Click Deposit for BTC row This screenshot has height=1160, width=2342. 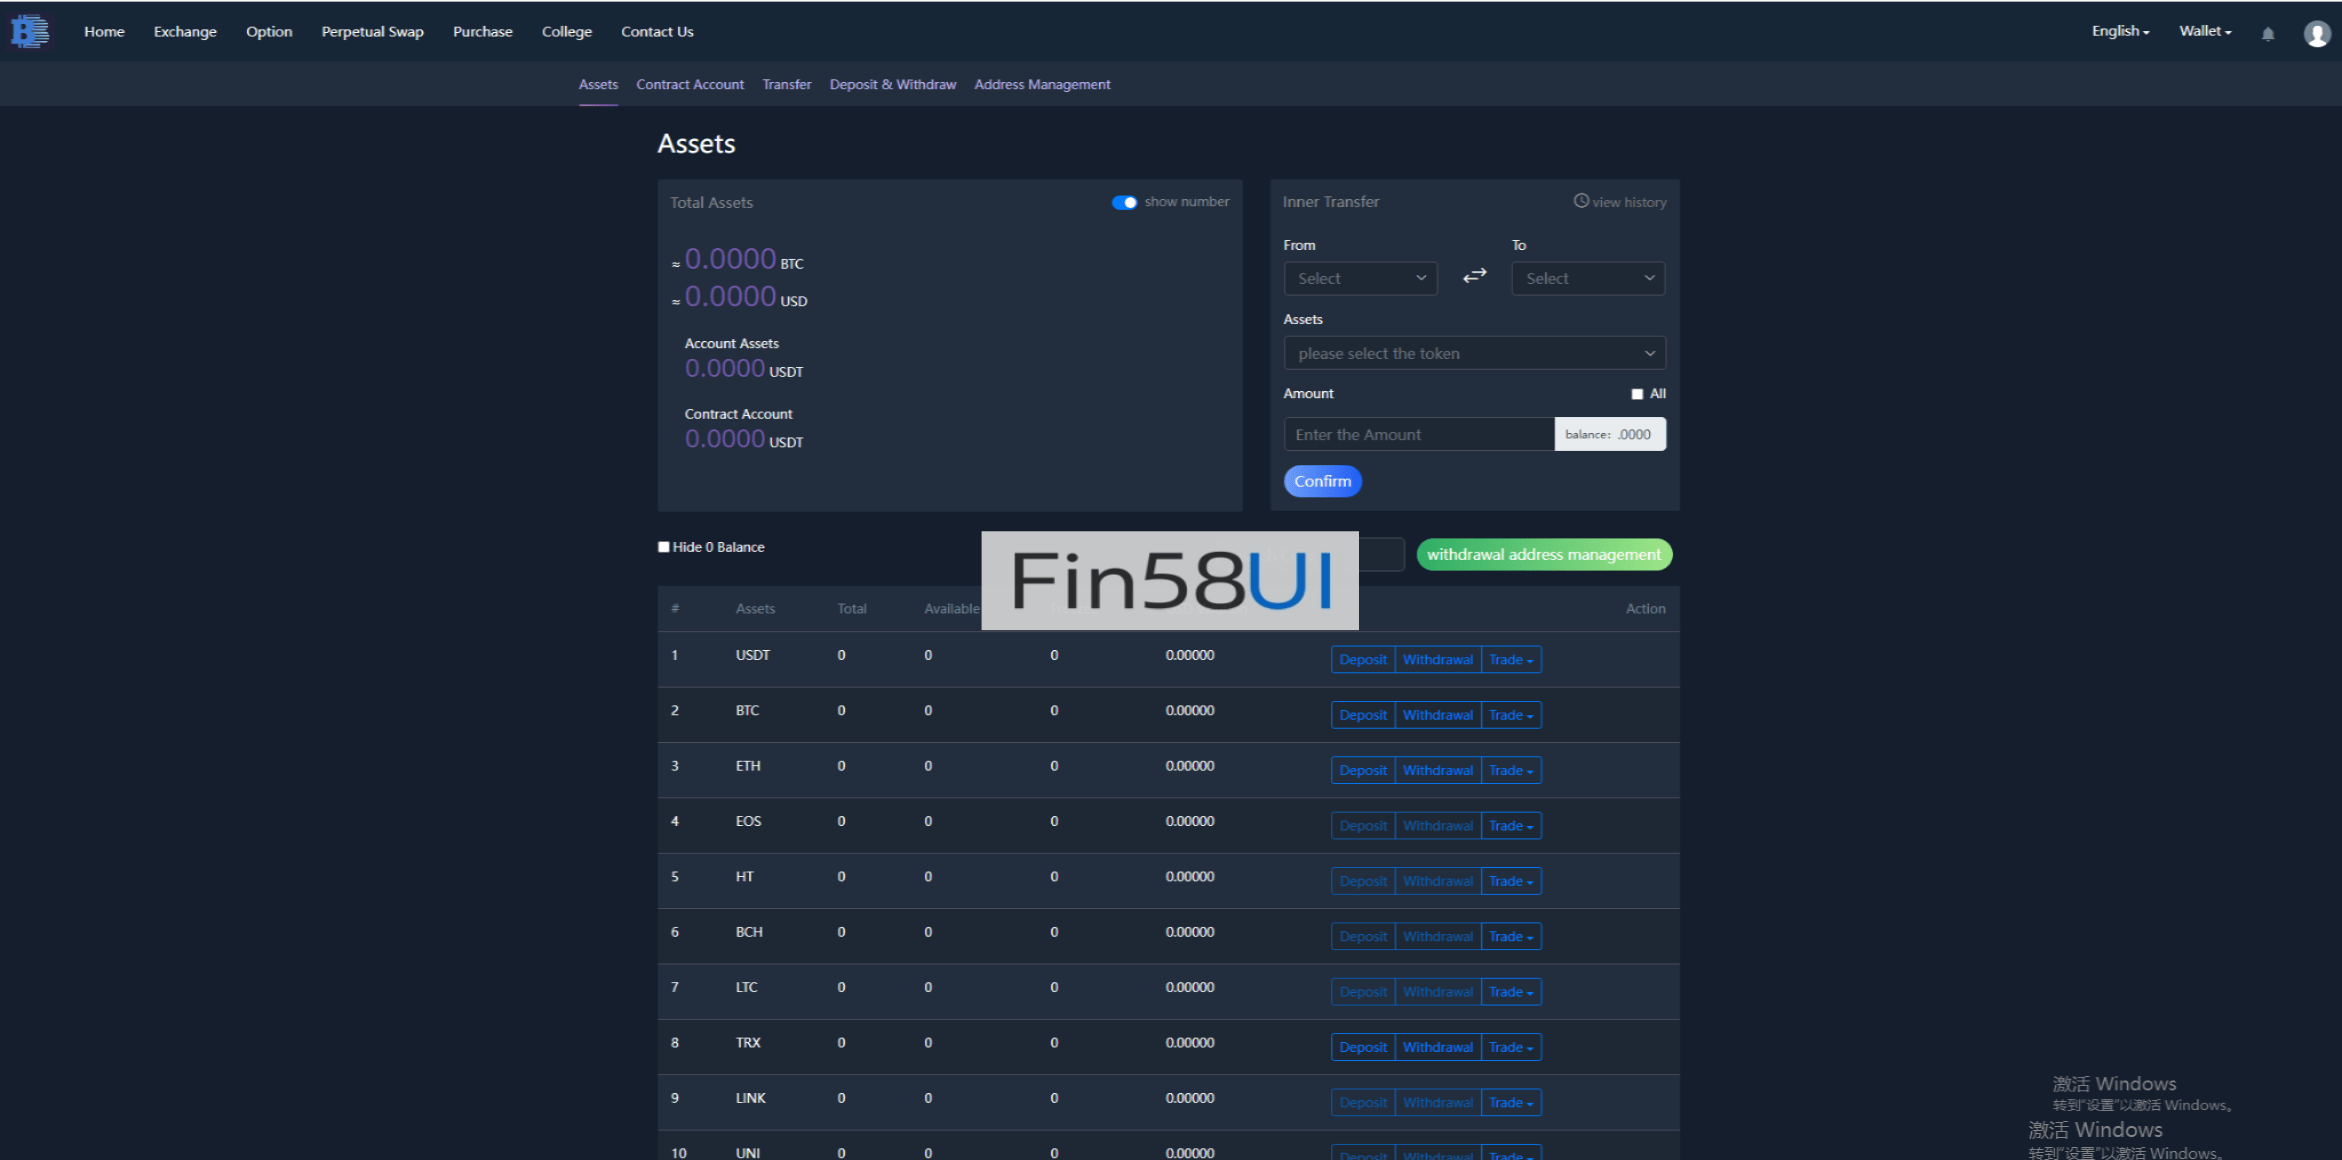(x=1362, y=715)
